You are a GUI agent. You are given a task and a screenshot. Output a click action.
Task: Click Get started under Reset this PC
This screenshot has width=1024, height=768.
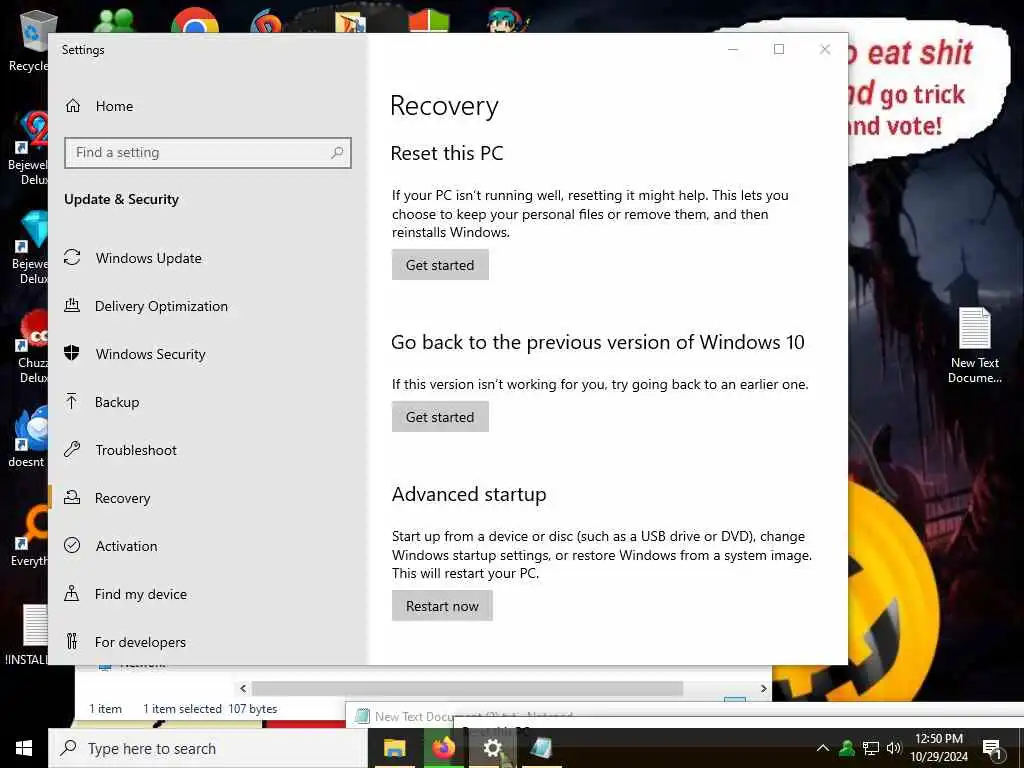(440, 264)
